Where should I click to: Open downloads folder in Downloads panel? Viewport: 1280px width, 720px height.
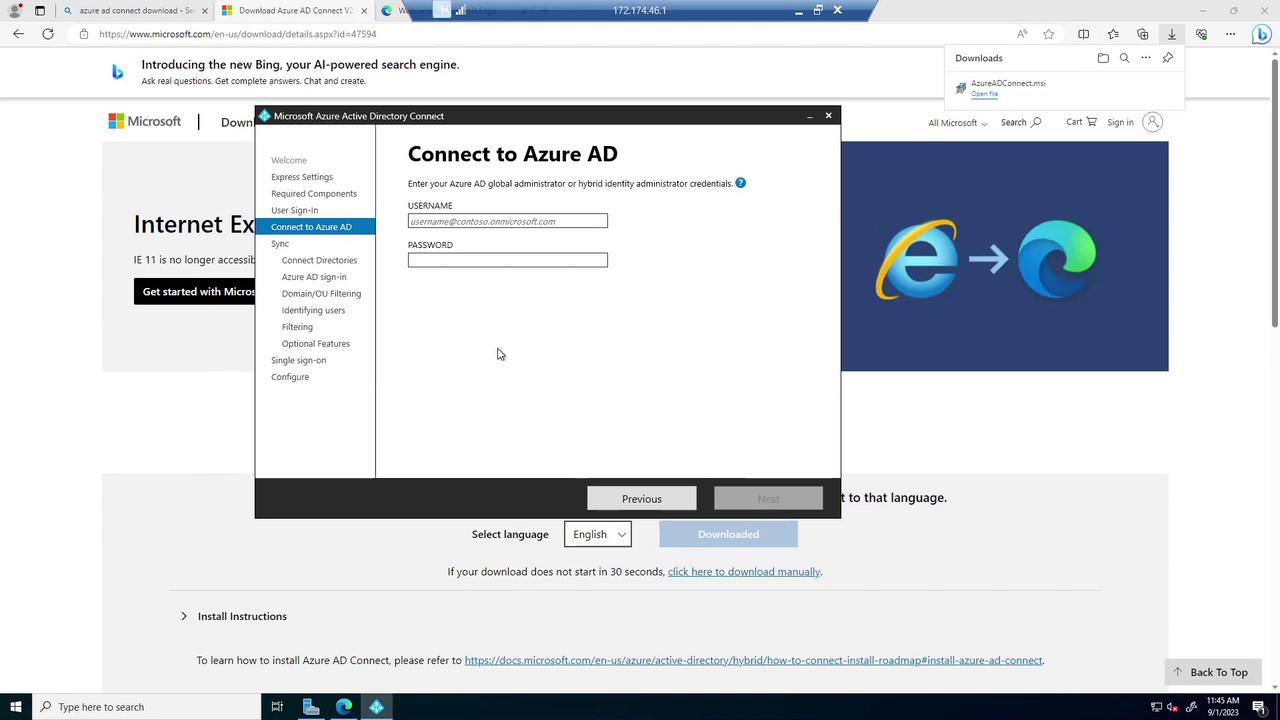(x=1103, y=58)
